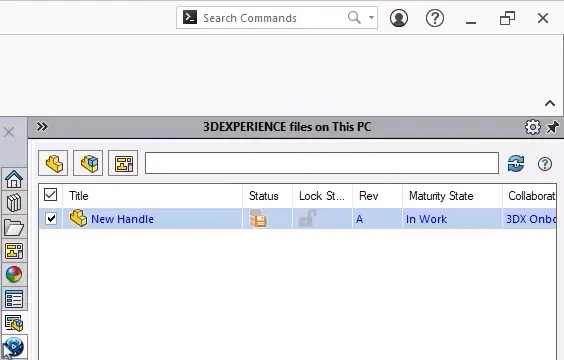Image resolution: width=564 pixels, height=360 pixels.
Task: Click the part icon beside New Handle
Action: click(x=78, y=218)
